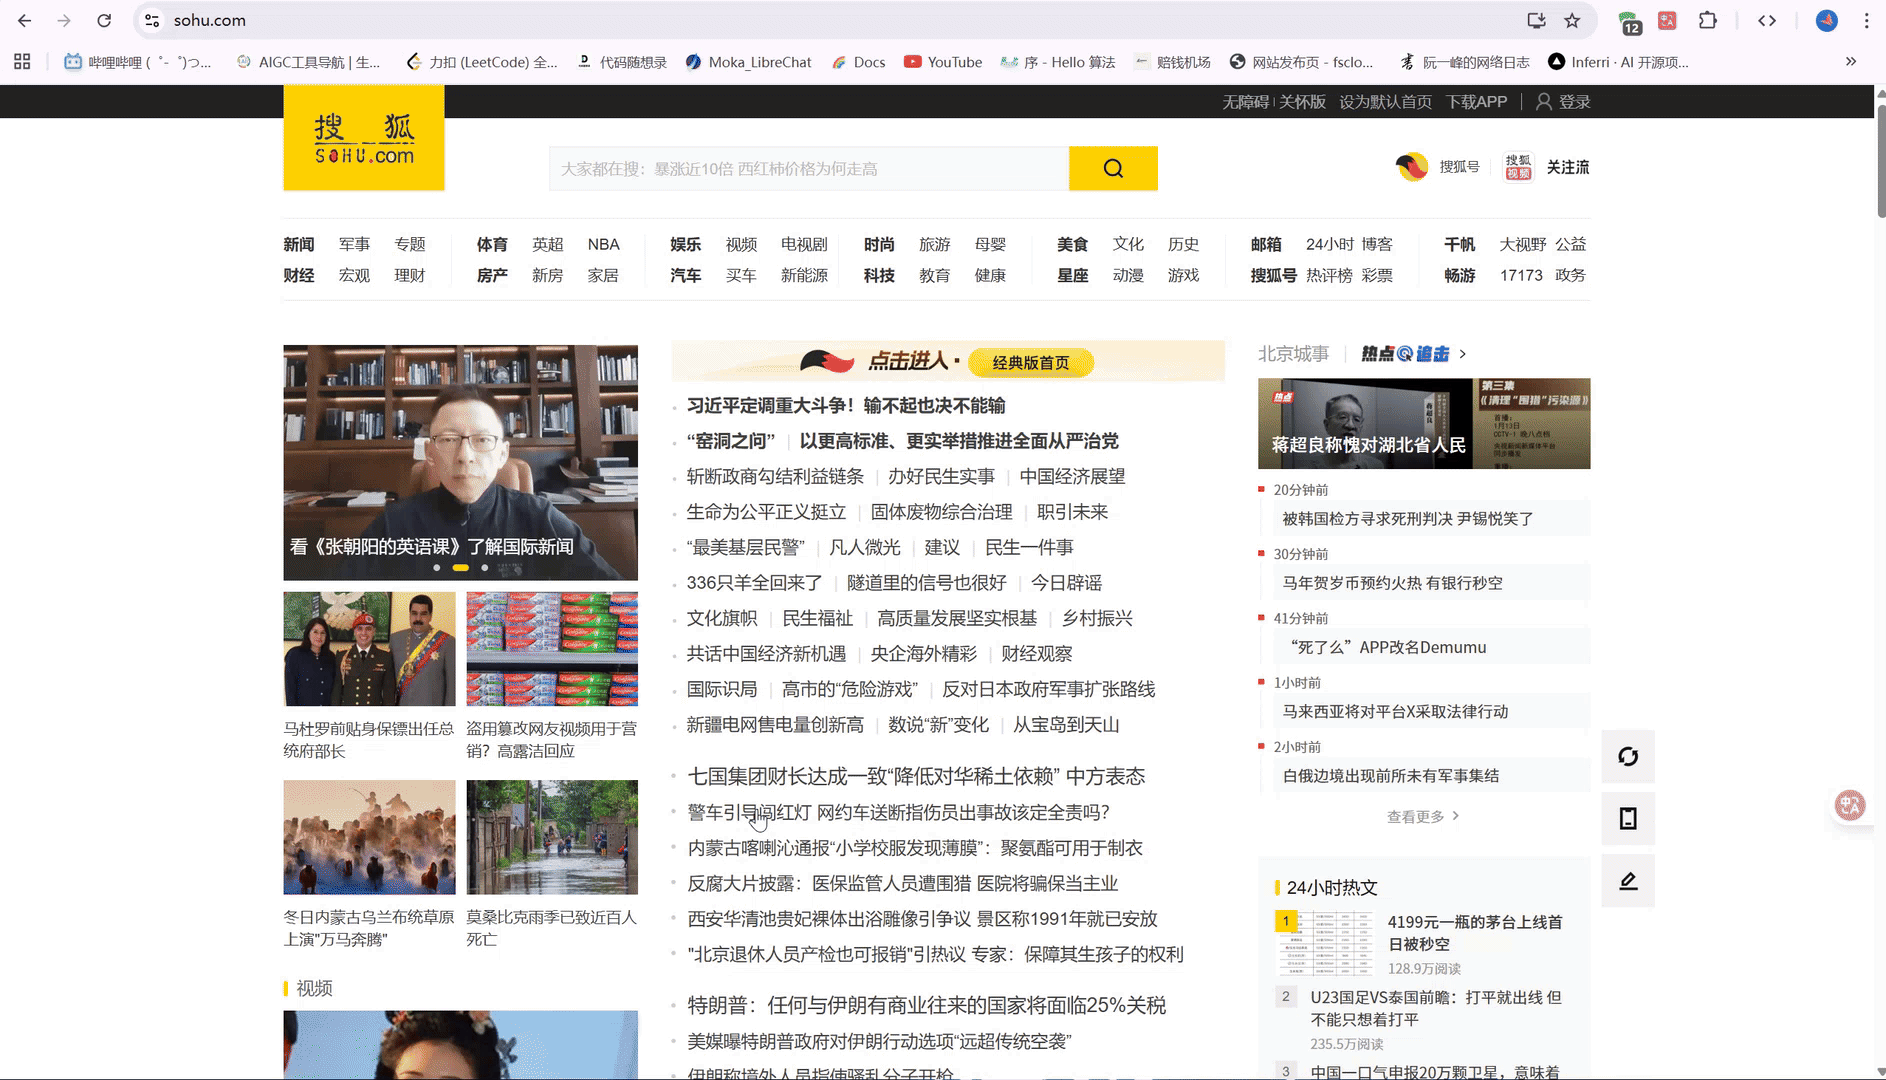Reload the sohu.com page
Image resolution: width=1886 pixels, height=1080 pixels.
104,20
